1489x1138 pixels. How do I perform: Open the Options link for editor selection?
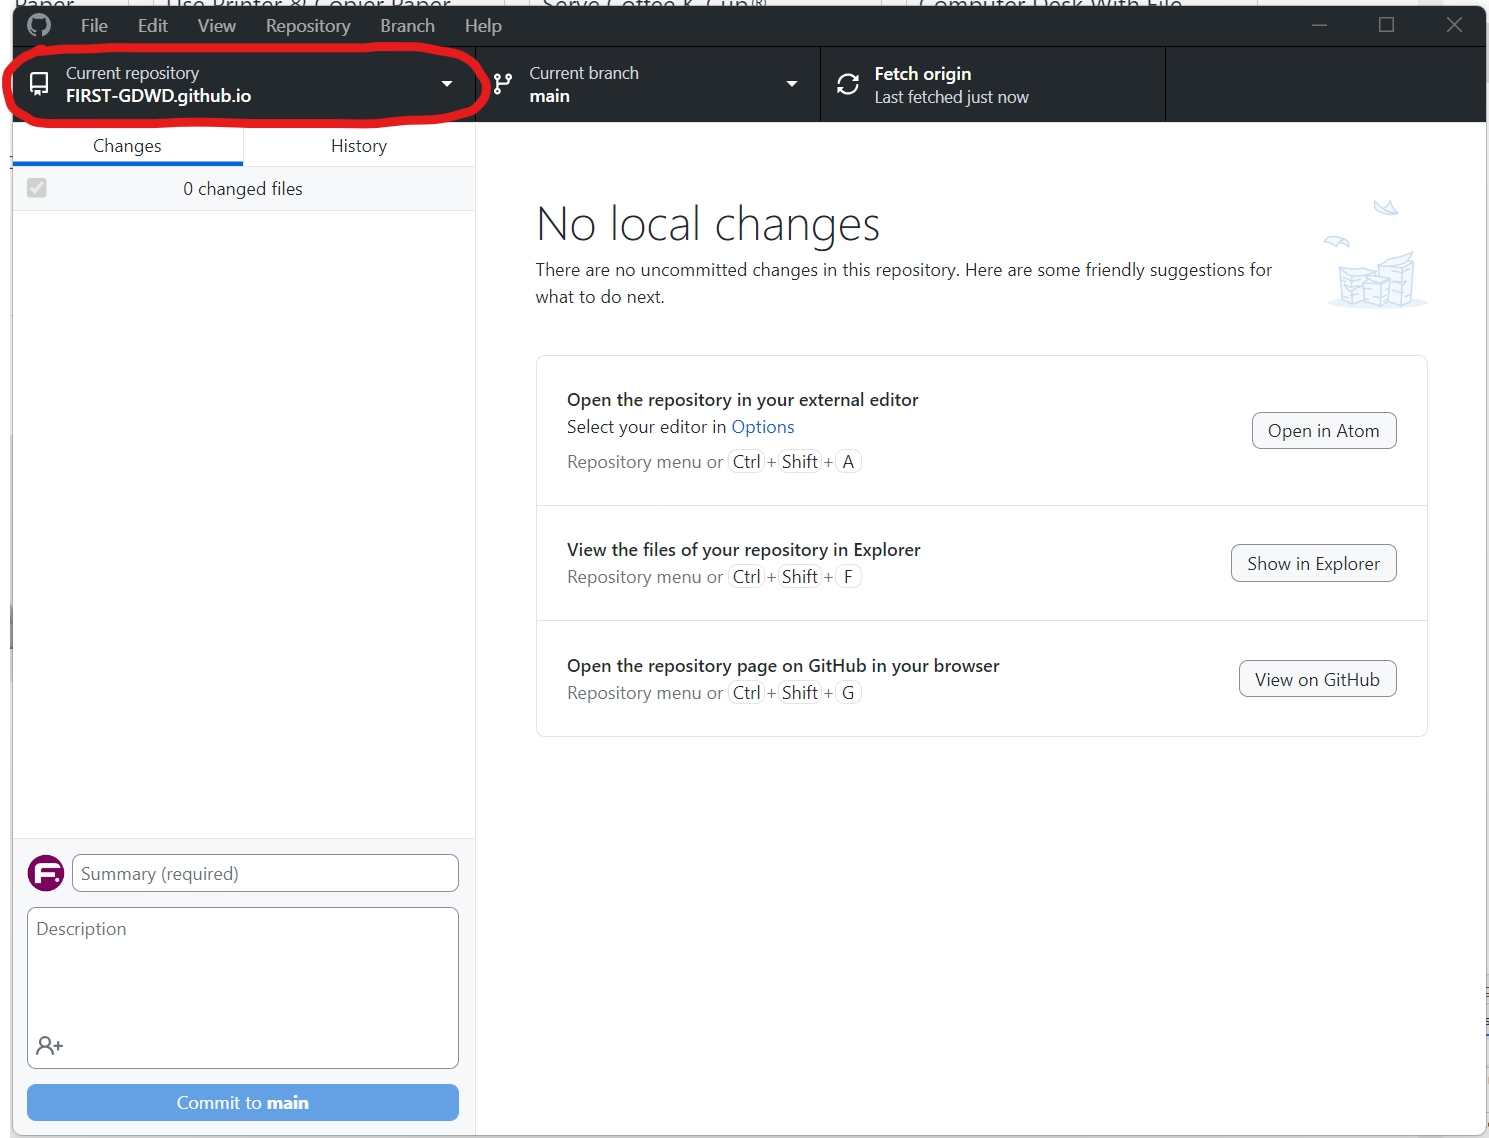coord(763,427)
